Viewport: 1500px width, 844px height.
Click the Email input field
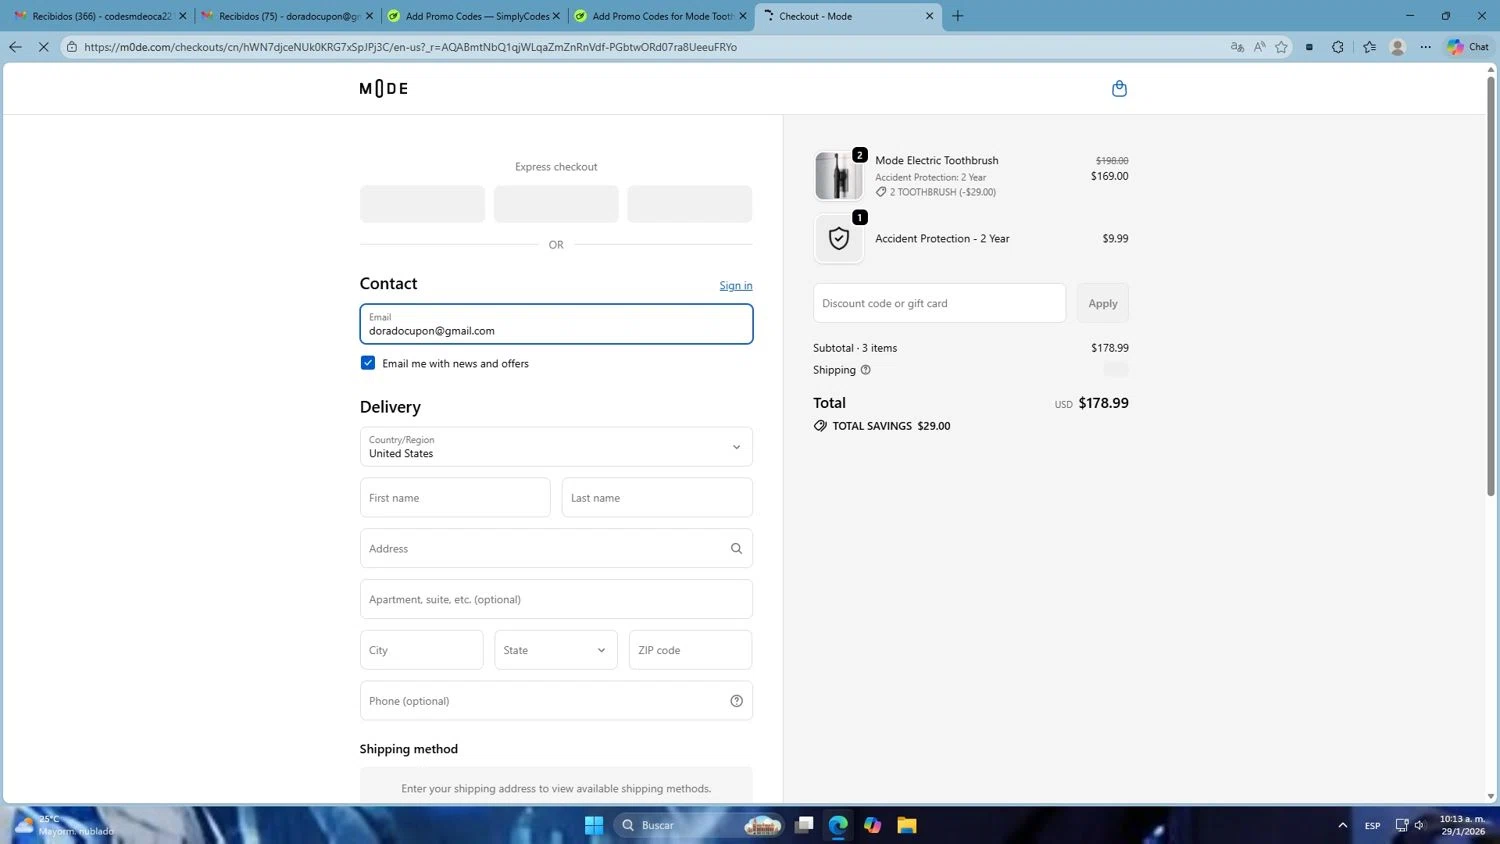tap(556, 324)
